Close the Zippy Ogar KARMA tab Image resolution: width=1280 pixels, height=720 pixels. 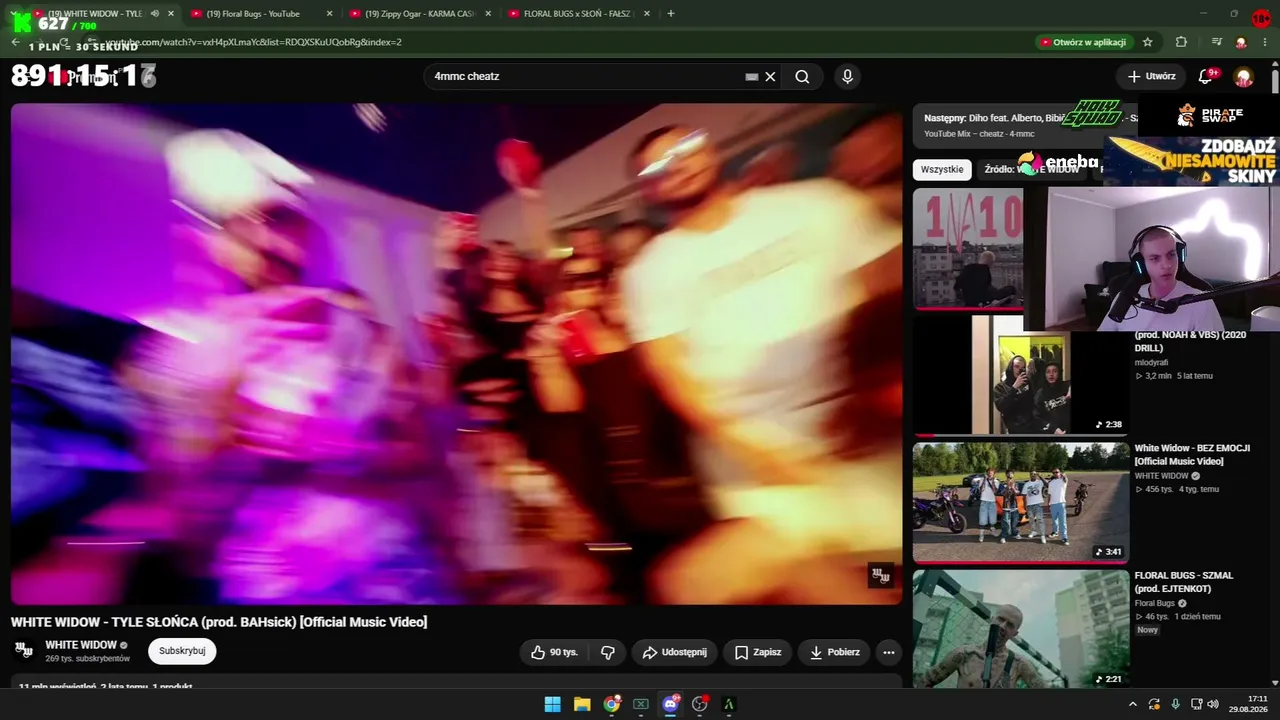(488, 14)
